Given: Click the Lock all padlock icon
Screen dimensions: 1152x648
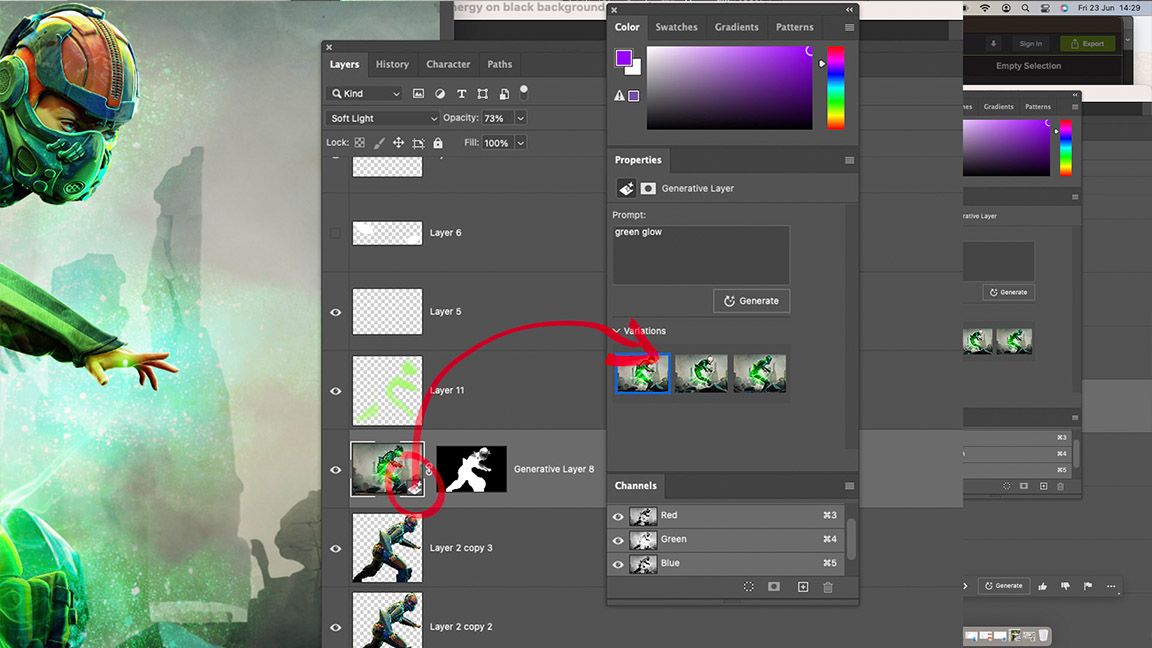Looking at the screenshot, I should 438,142.
